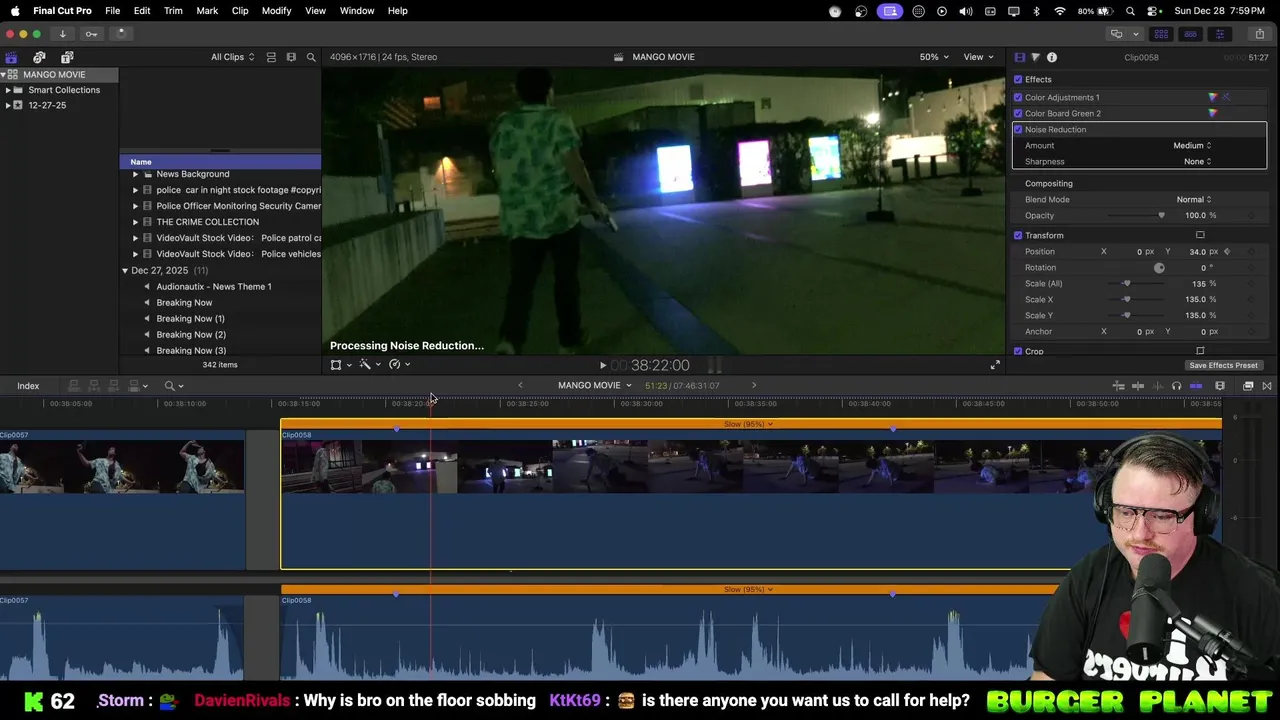This screenshot has height=720, width=1280.
Task: Enter full screen viewer playback
Action: 994,365
